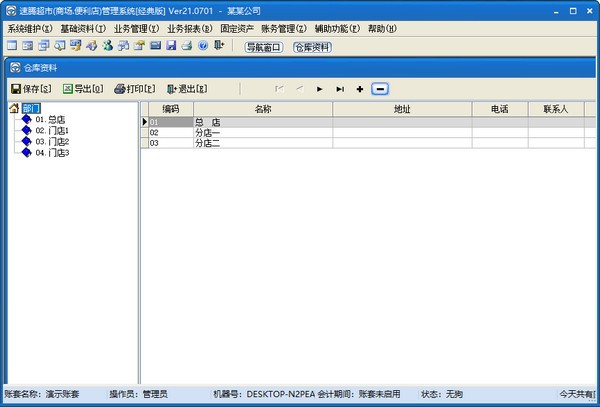The image size is (600, 407).
Task: Select 01. 总店 in department tree
Action: tap(50, 120)
